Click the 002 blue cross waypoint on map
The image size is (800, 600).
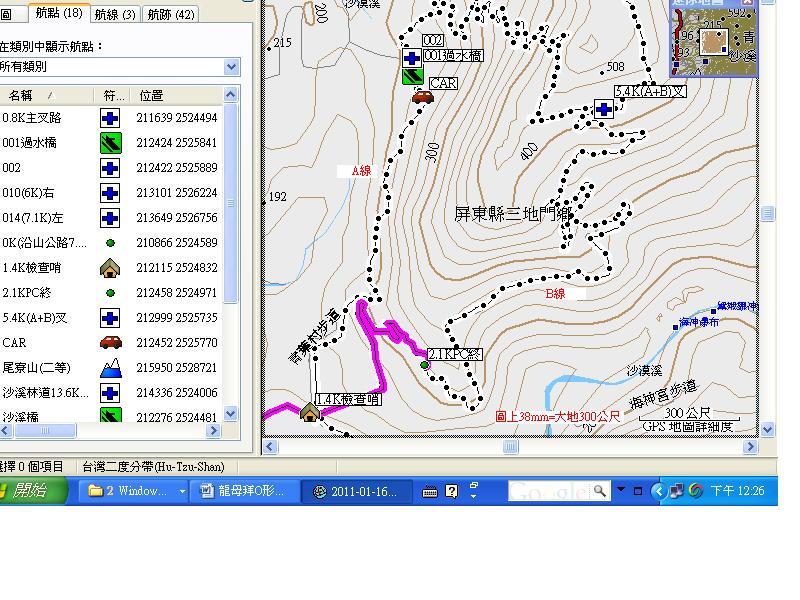(x=412, y=58)
